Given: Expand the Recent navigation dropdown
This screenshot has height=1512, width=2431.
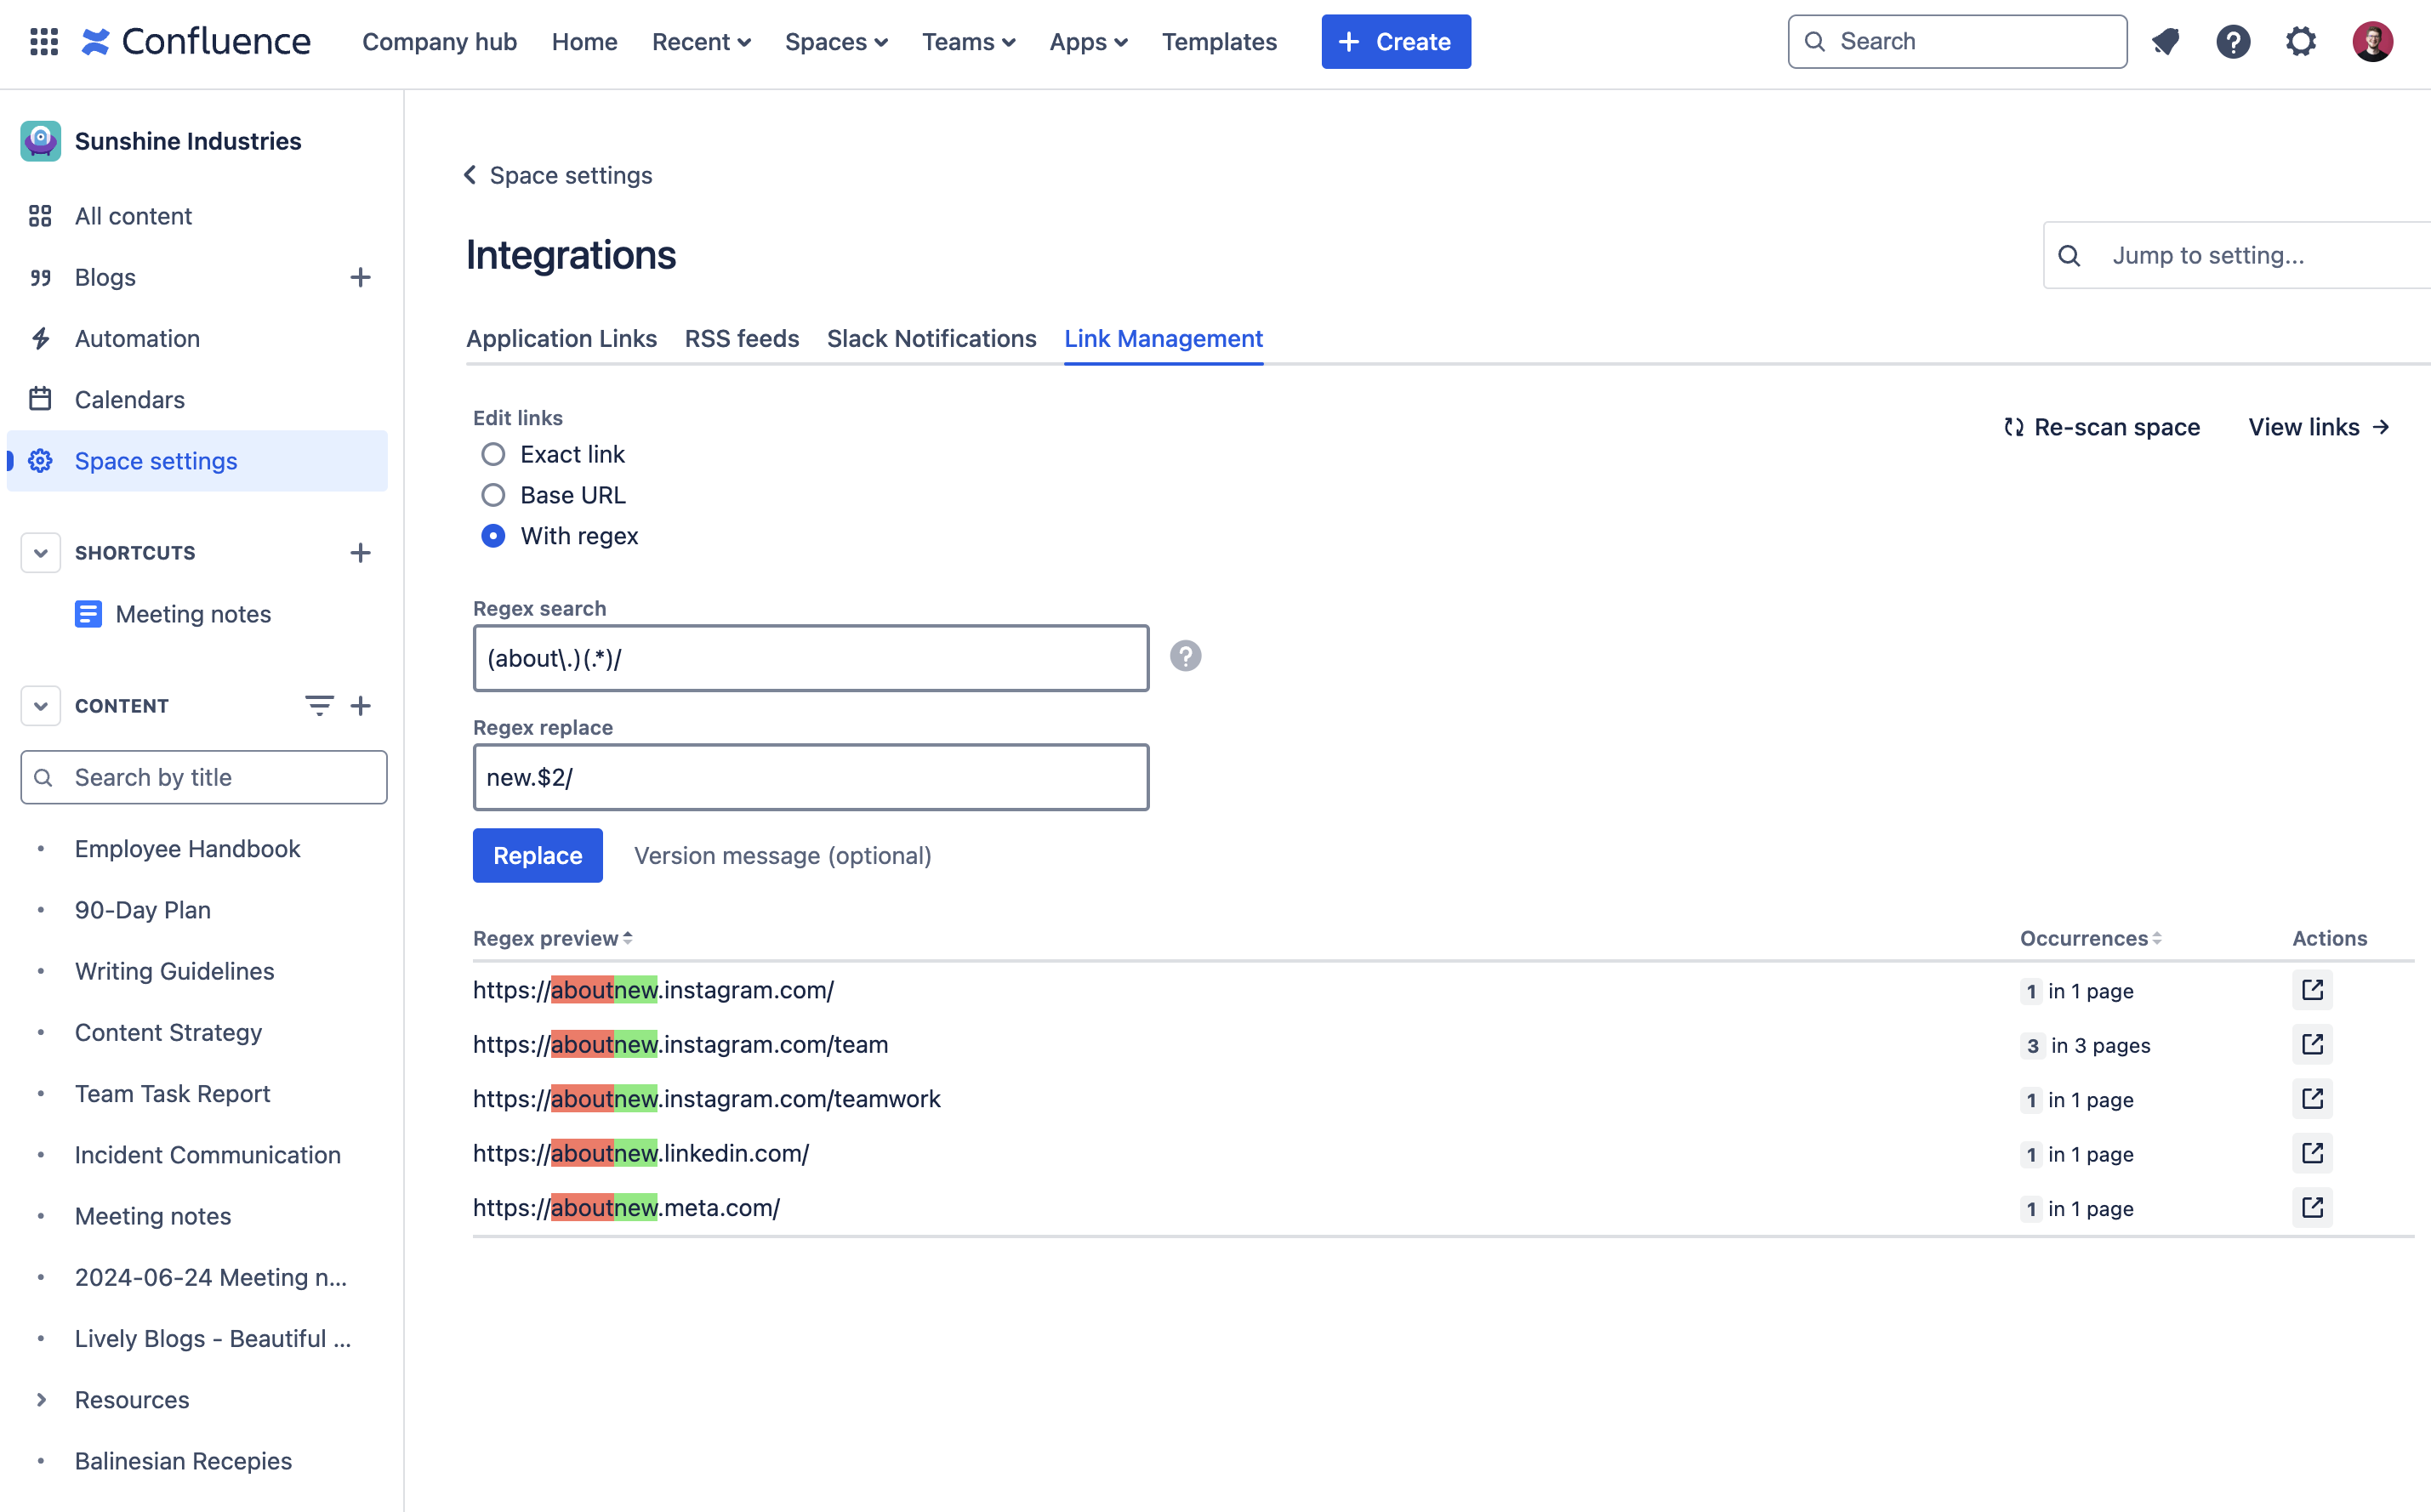Looking at the screenshot, I should point(700,40).
